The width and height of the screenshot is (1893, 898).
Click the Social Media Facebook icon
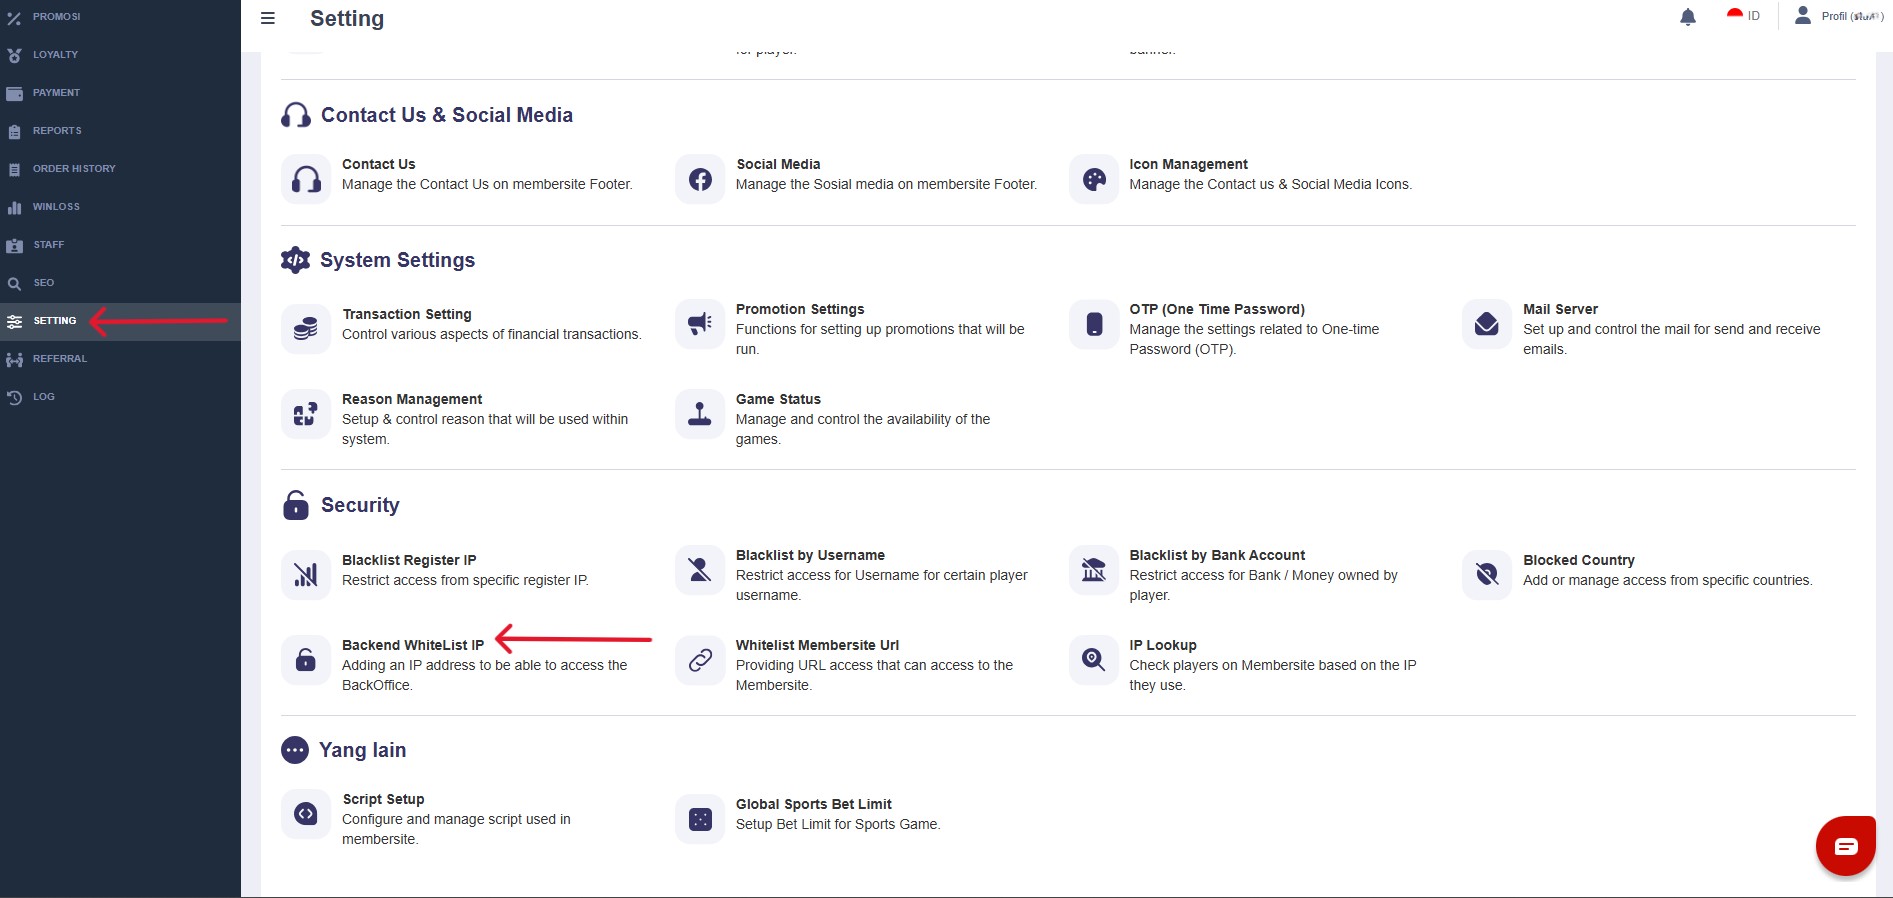click(x=700, y=179)
